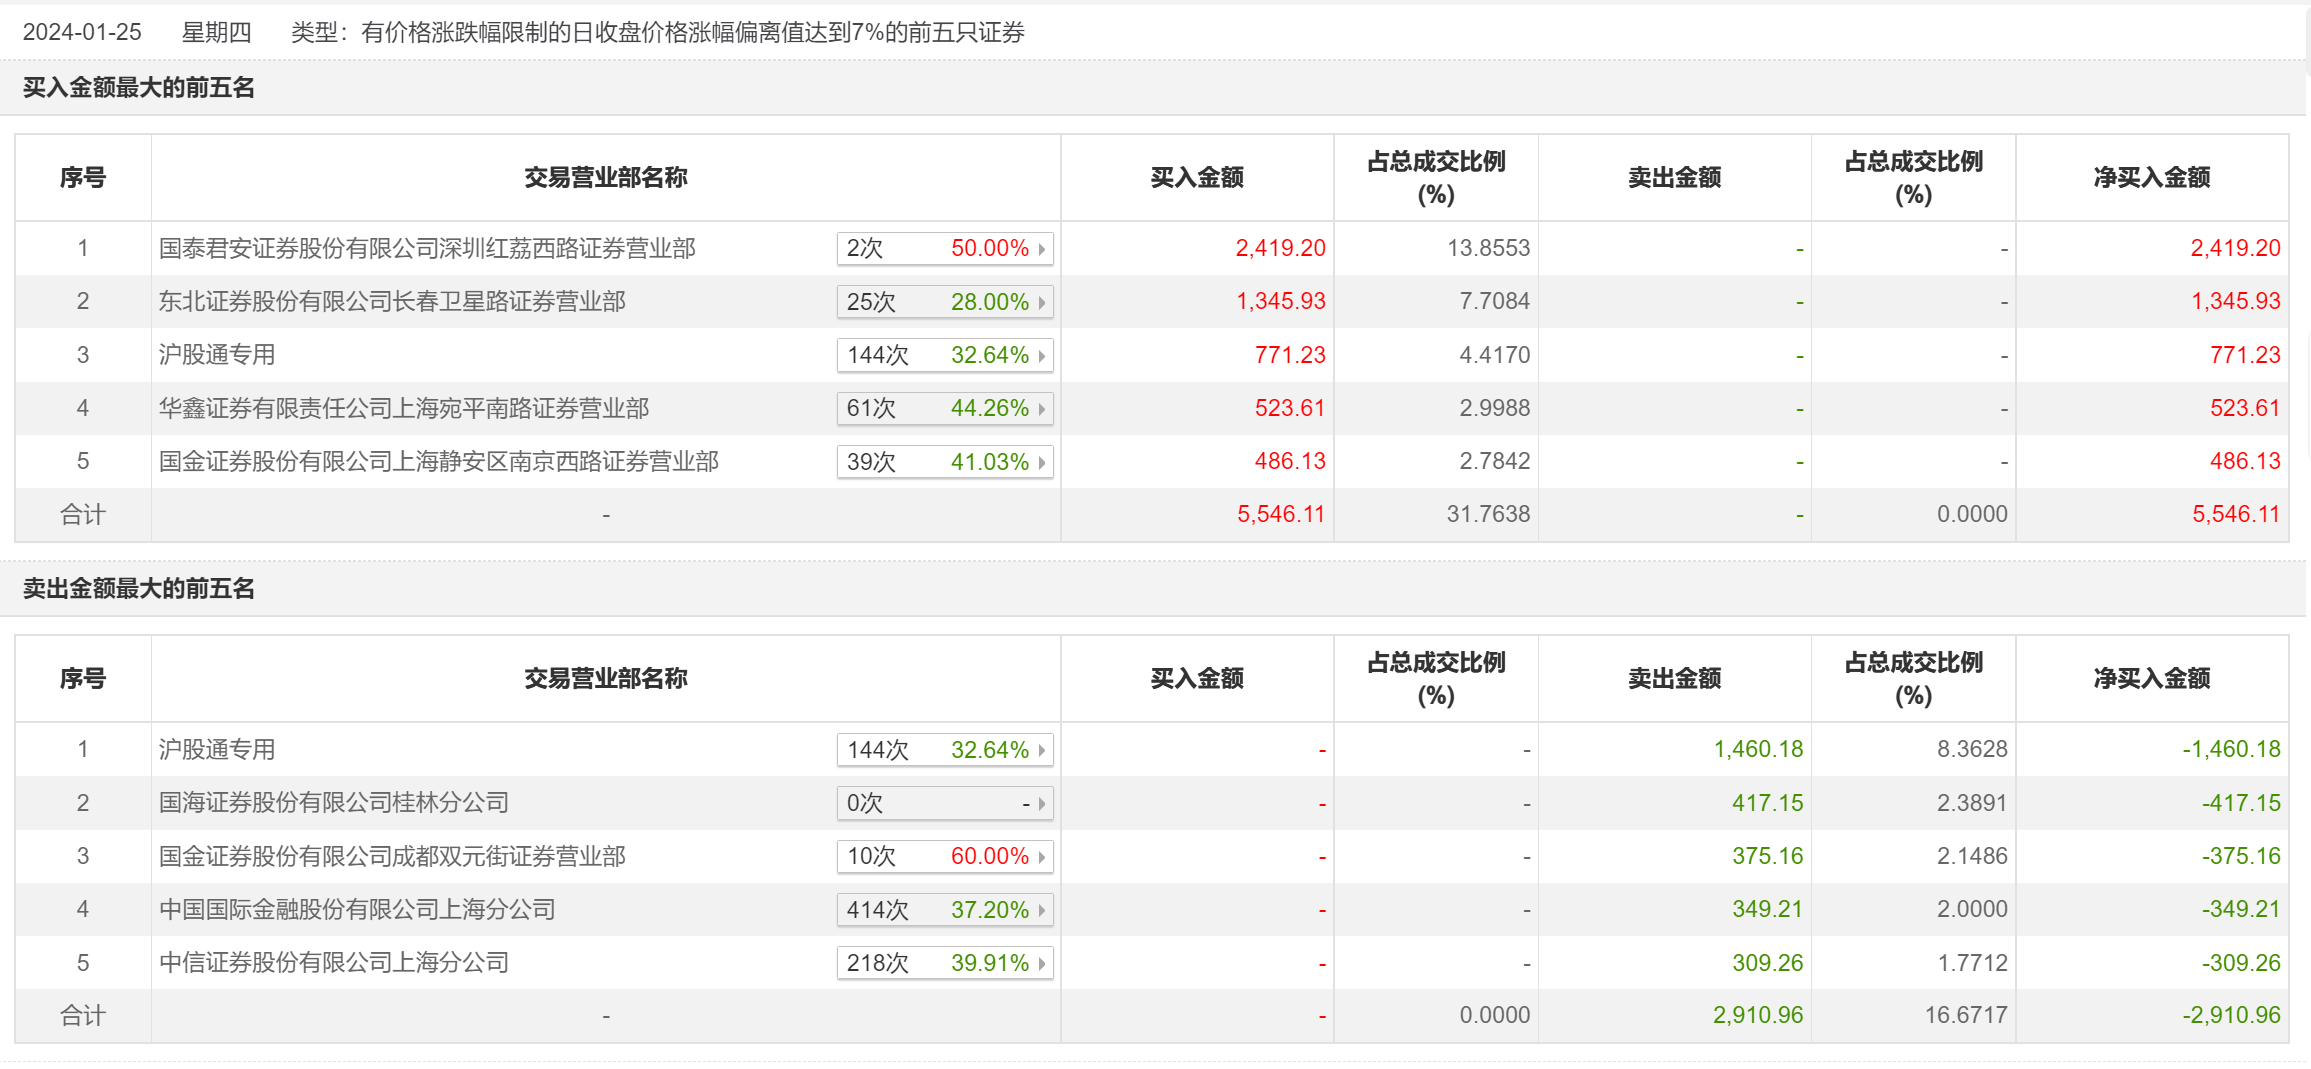This screenshot has height=1069, width=2311.
Task: Expand the 39次 41.03% stats box
Action: click(x=945, y=462)
